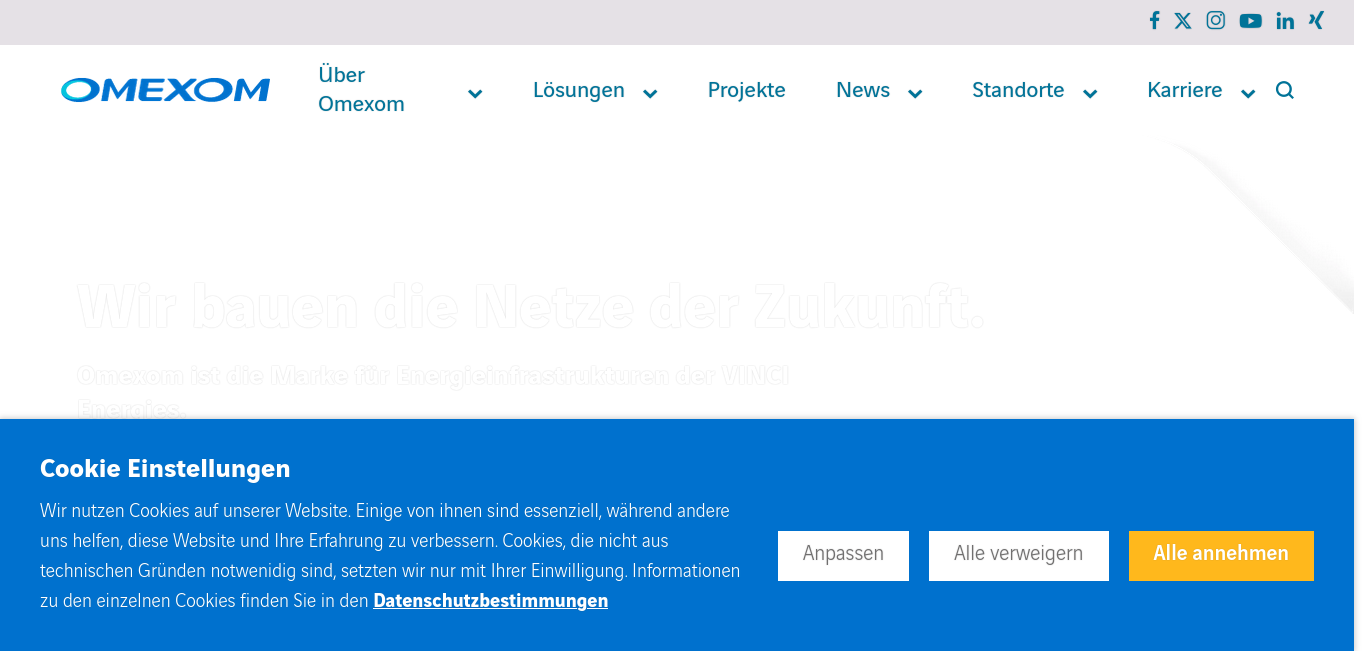The height and width of the screenshot is (651, 1366).
Task: Open the Karriere menu item
Action: click(1185, 90)
